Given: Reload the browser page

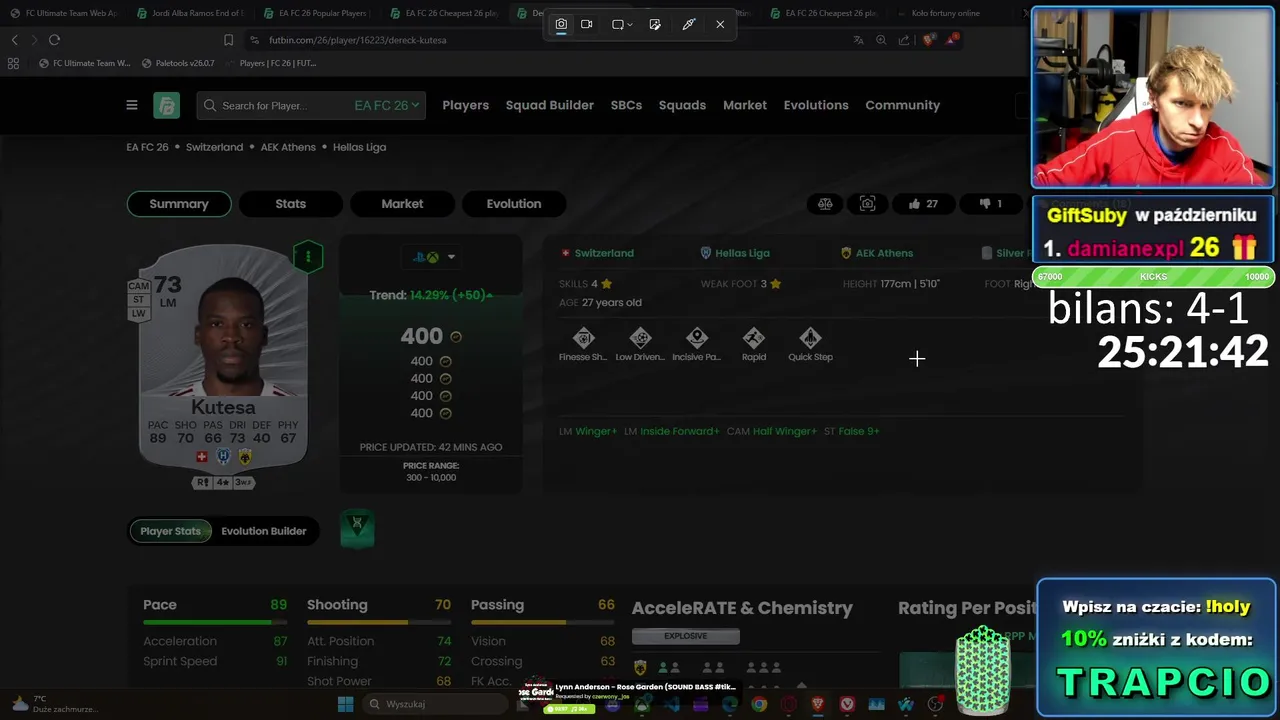Looking at the screenshot, I should [54, 40].
